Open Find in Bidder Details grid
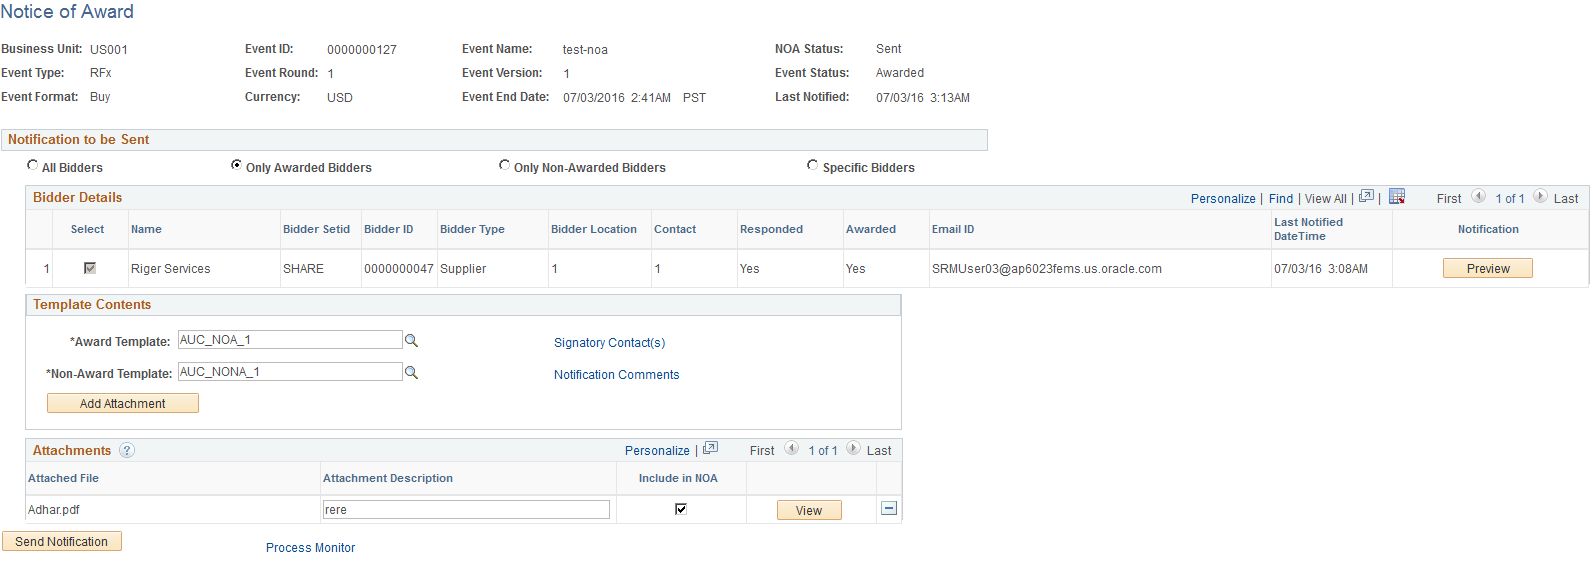This screenshot has height=568, width=1593. tap(1281, 199)
